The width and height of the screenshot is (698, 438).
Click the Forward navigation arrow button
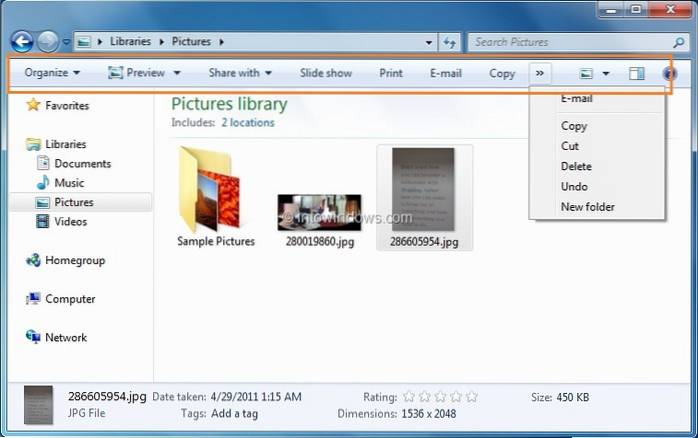[48, 42]
